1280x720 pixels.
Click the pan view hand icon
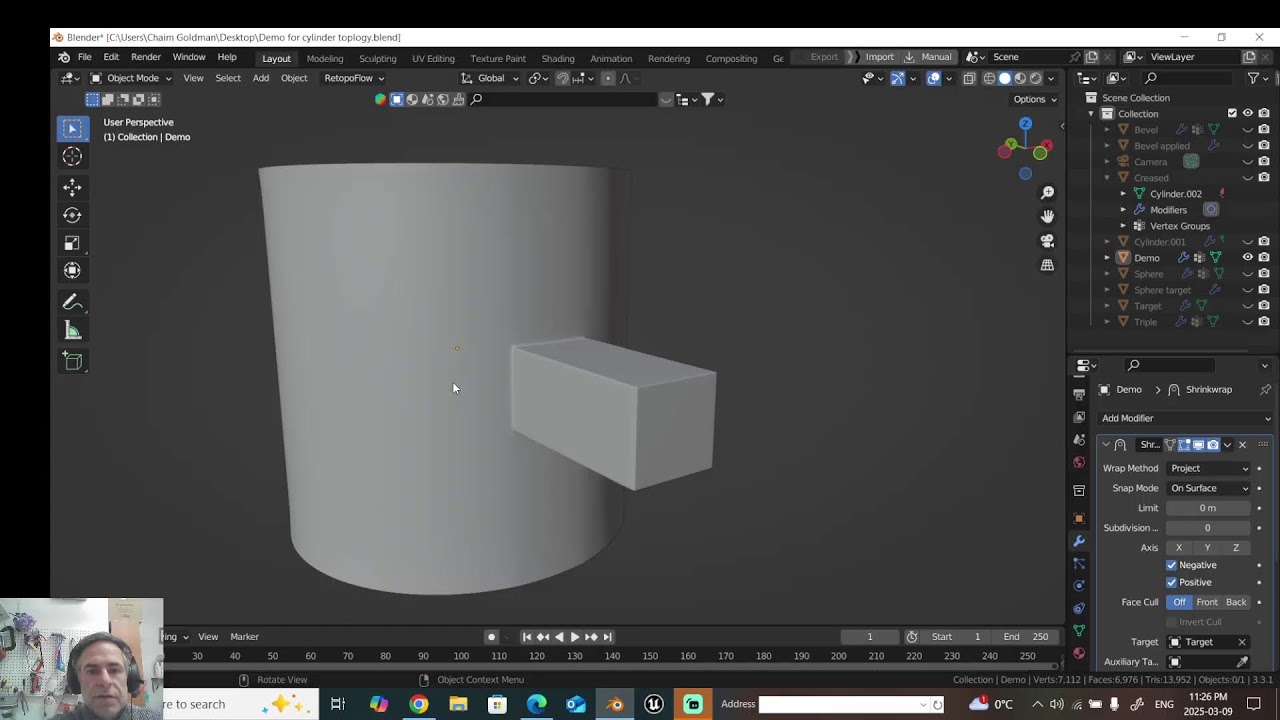[x=1047, y=216]
